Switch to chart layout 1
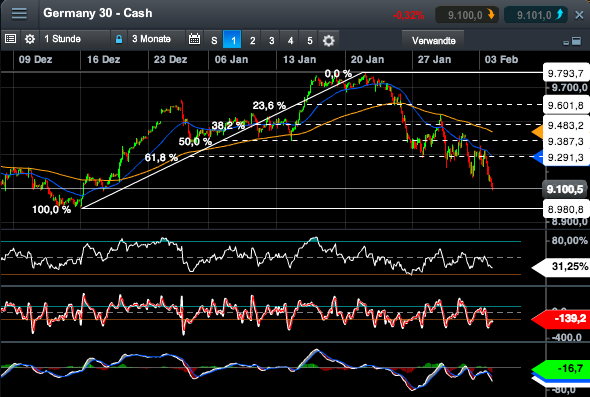590x397 pixels. (x=232, y=40)
